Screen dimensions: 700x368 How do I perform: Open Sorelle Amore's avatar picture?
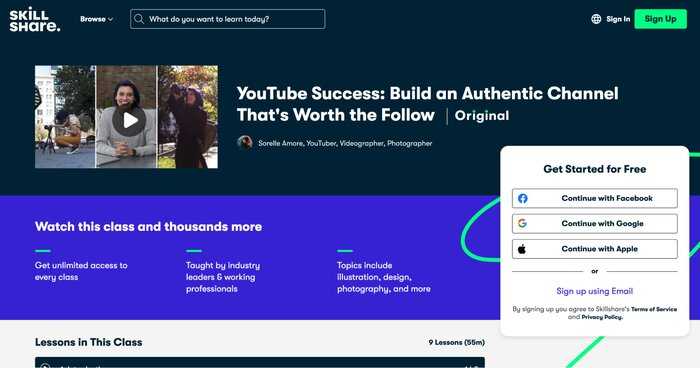pyautogui.click(x=245, y=143)
